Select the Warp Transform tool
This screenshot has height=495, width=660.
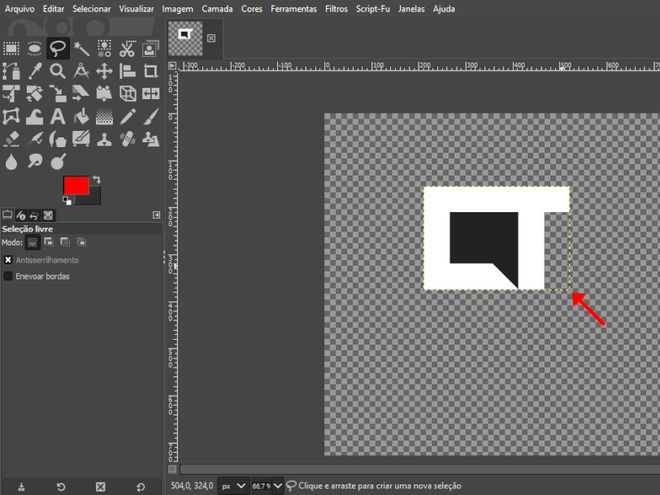(35, 117)
